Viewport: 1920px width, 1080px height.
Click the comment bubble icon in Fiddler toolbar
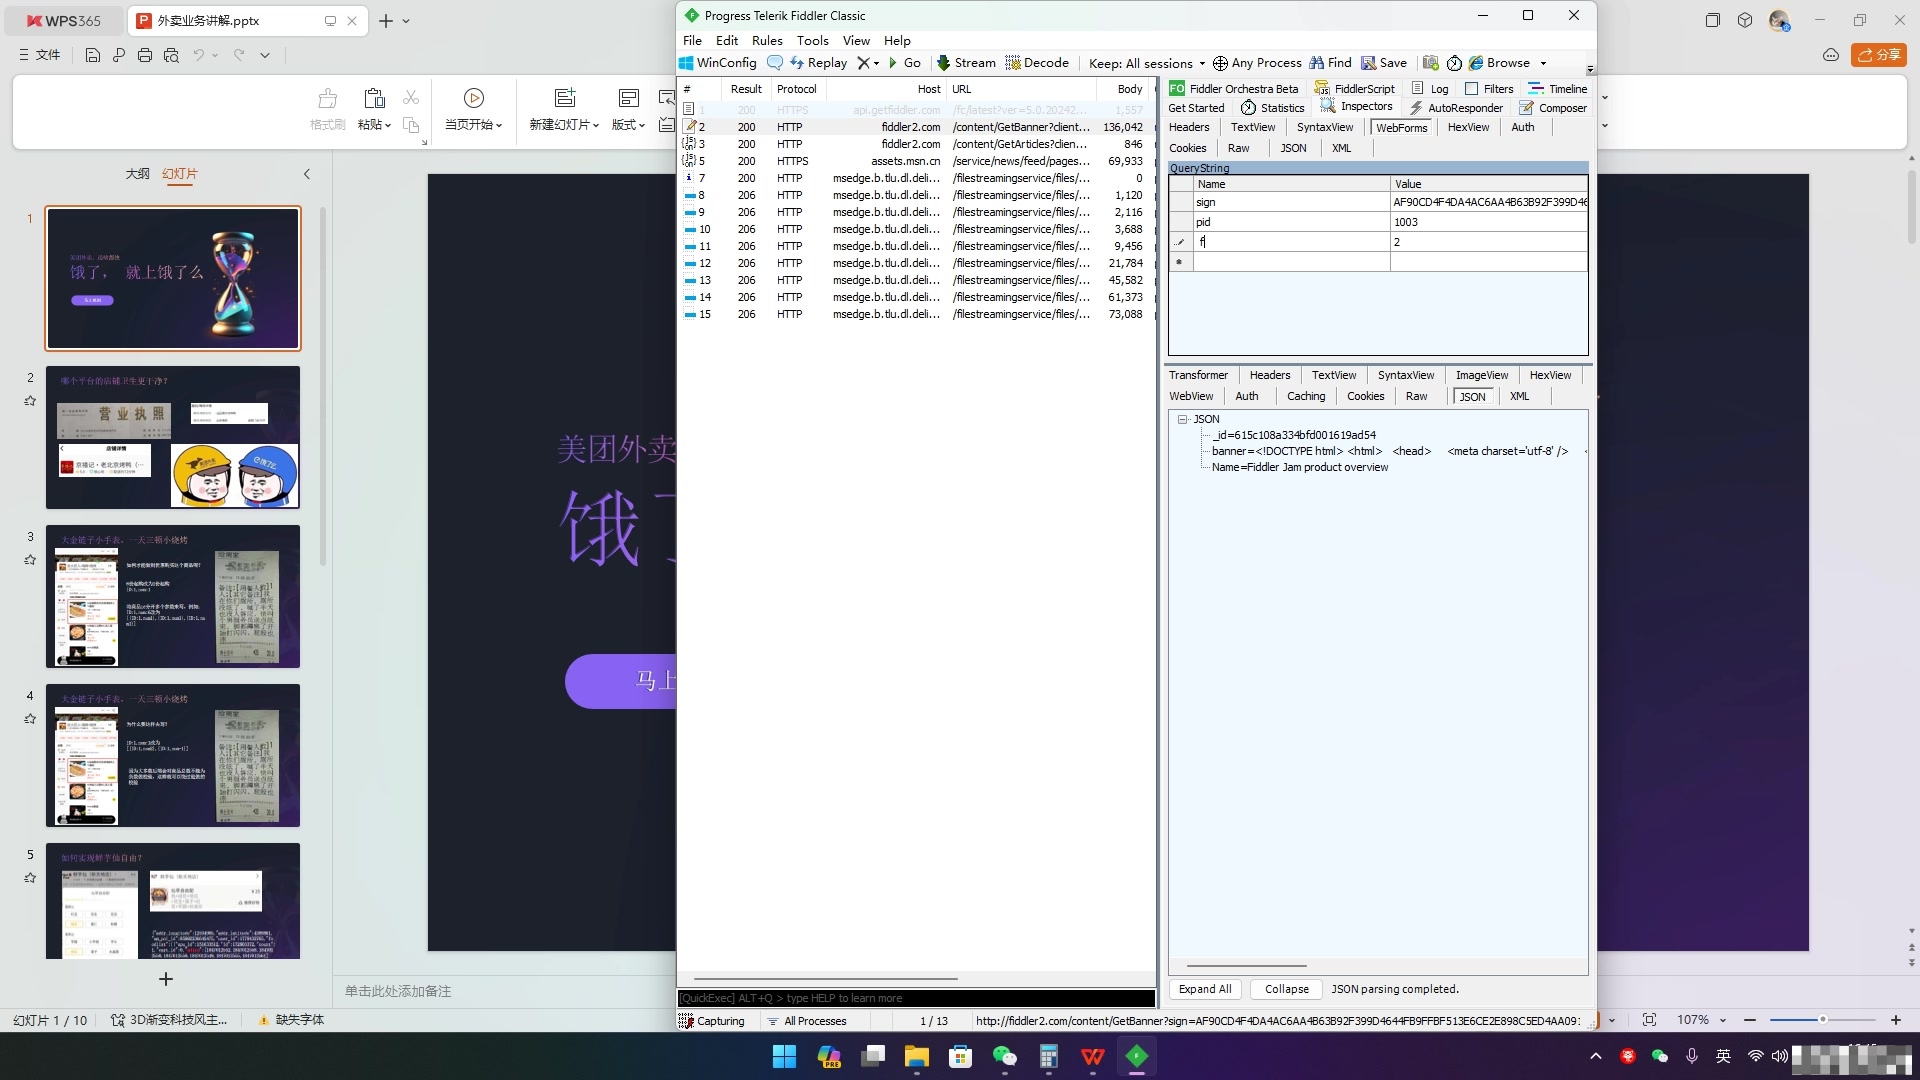point(774,62)
